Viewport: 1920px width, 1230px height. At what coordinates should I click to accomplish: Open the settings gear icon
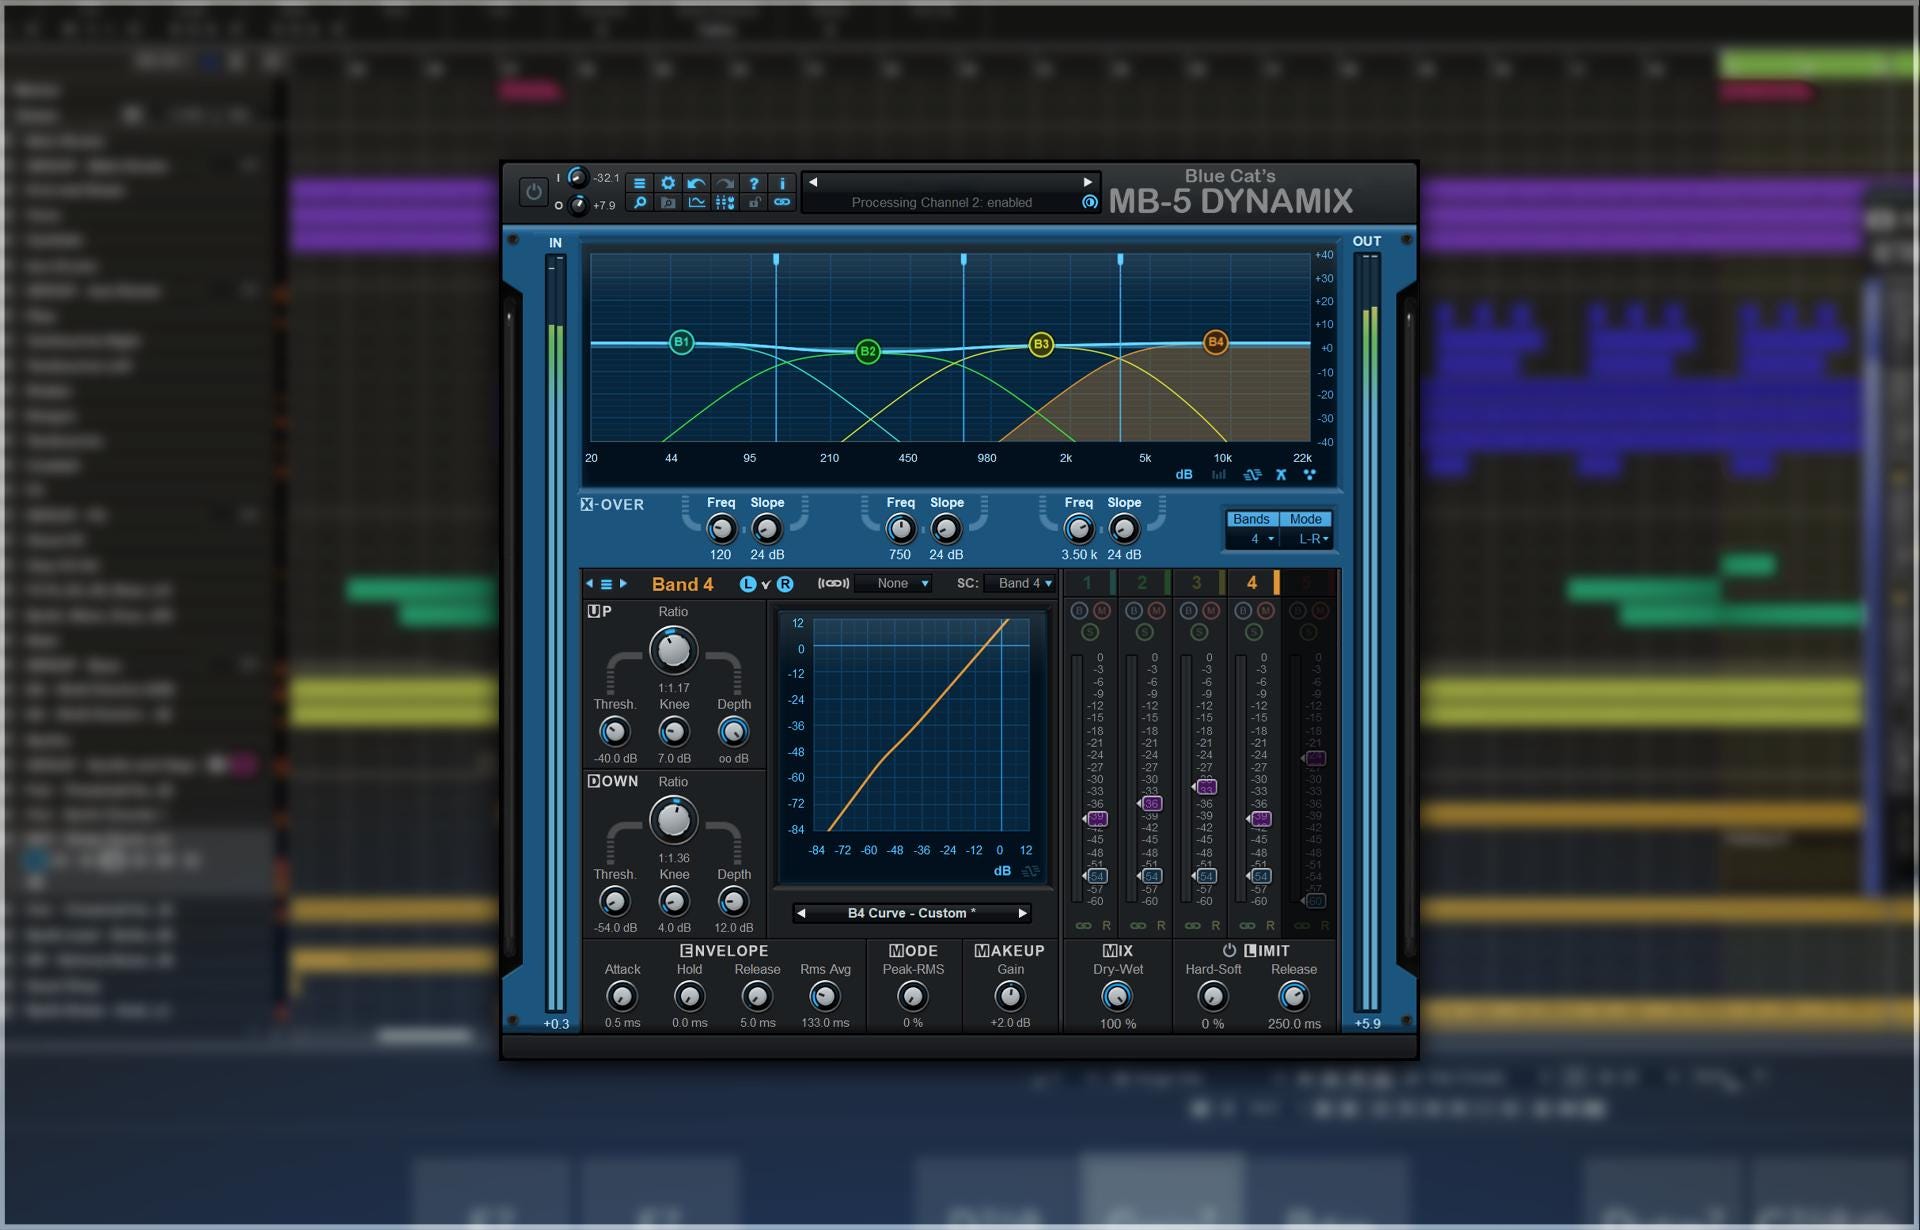[668, 183]
